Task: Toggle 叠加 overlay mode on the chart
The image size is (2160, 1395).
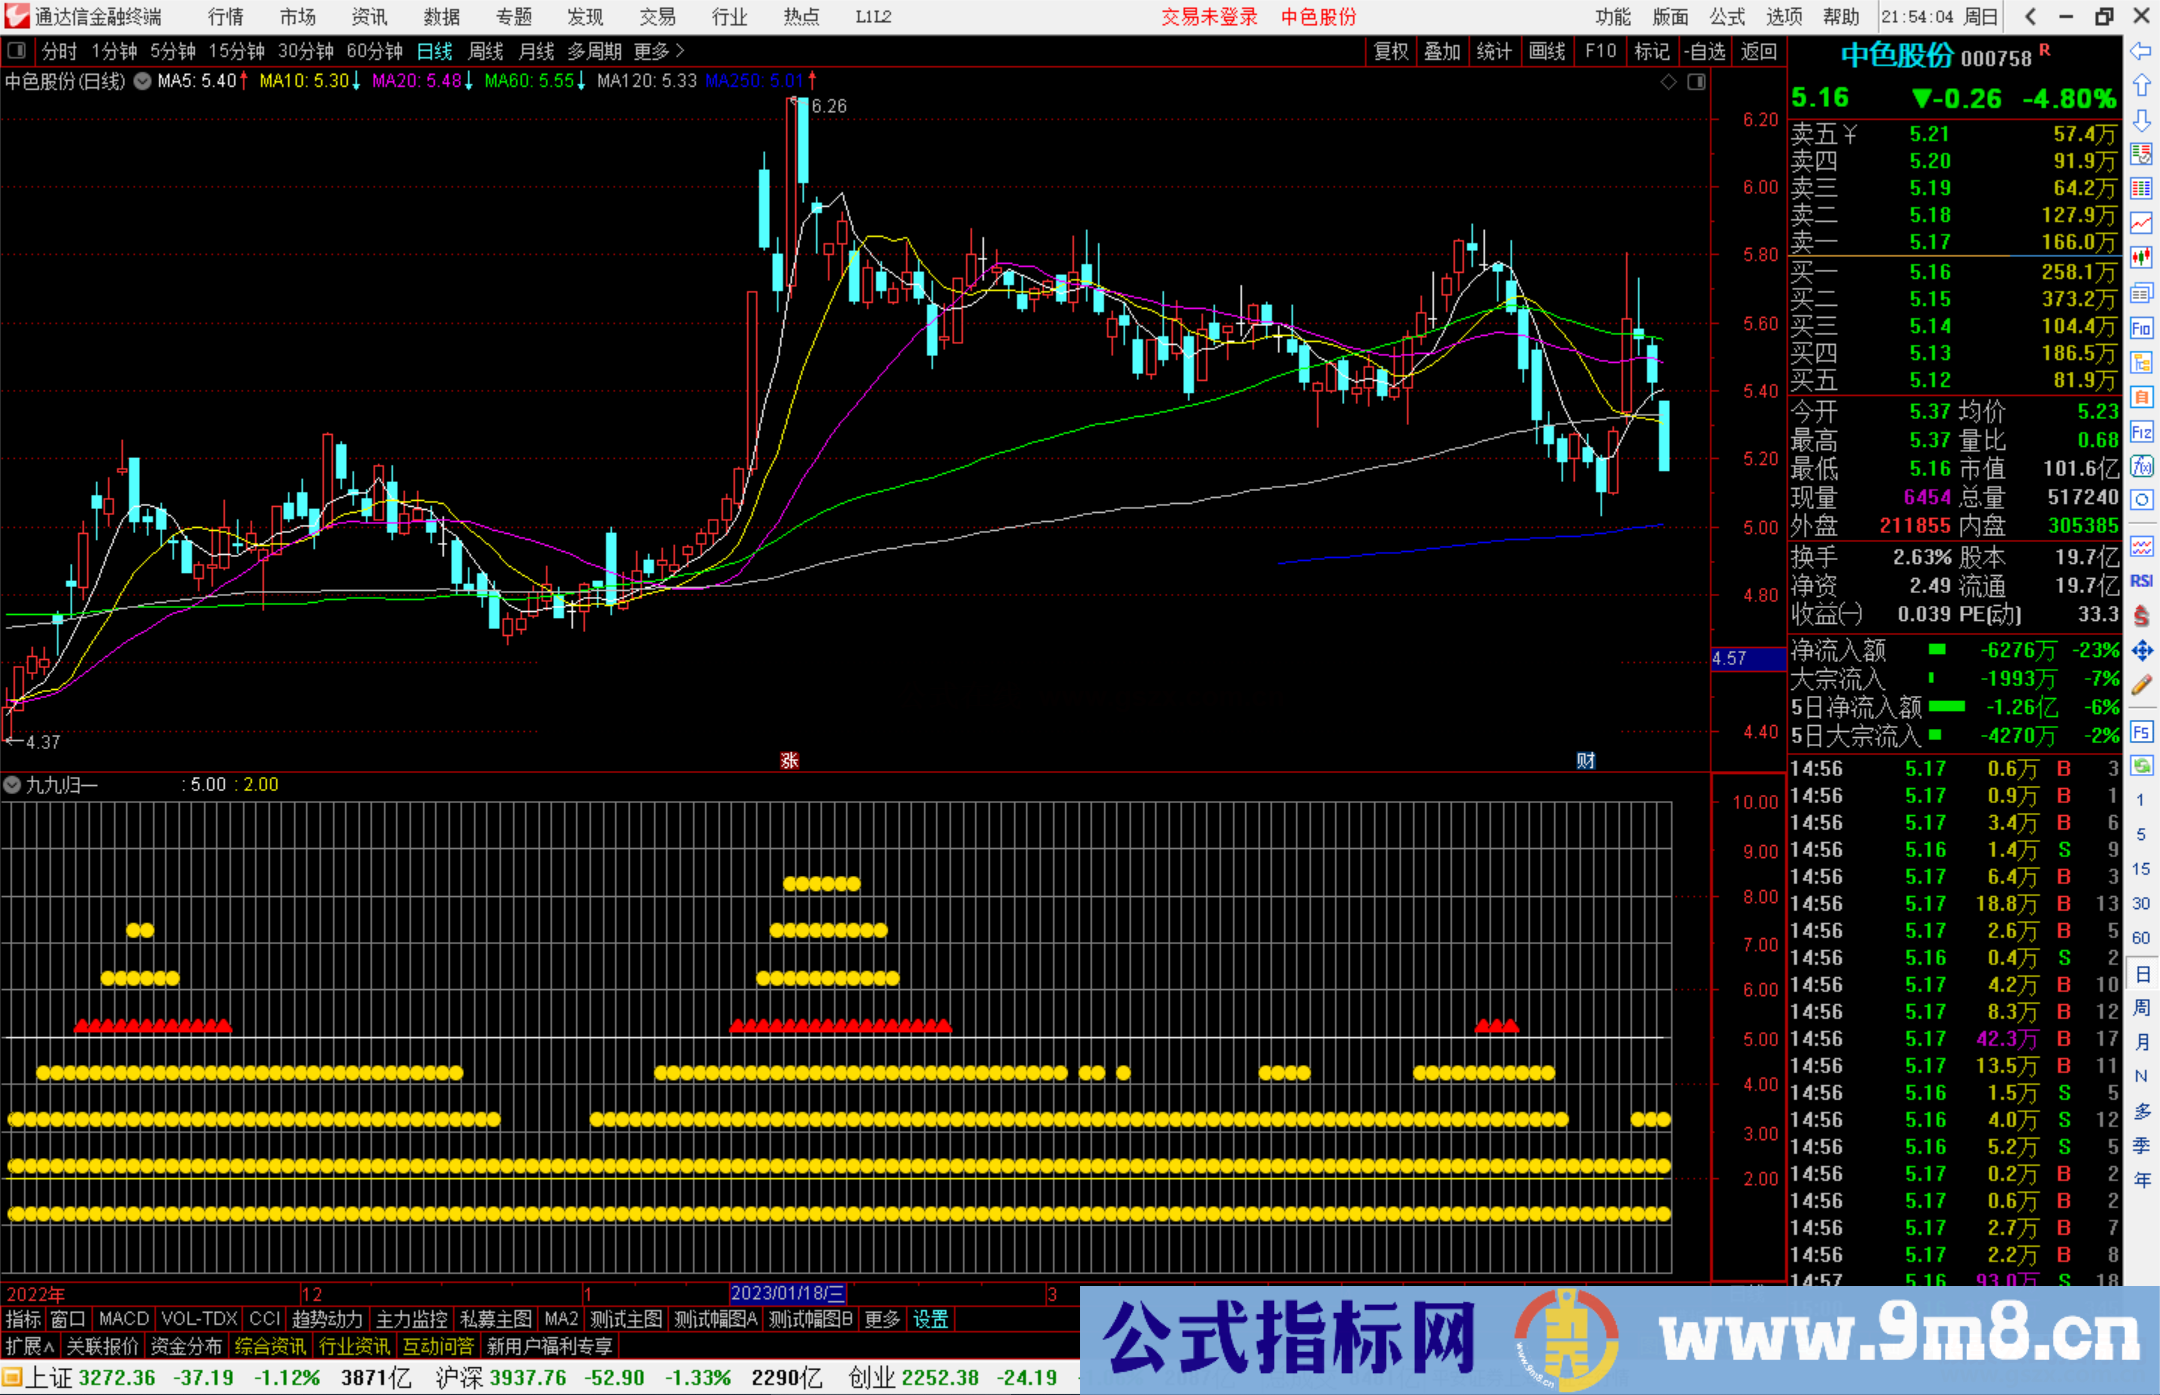Action: pos(1443,51)
